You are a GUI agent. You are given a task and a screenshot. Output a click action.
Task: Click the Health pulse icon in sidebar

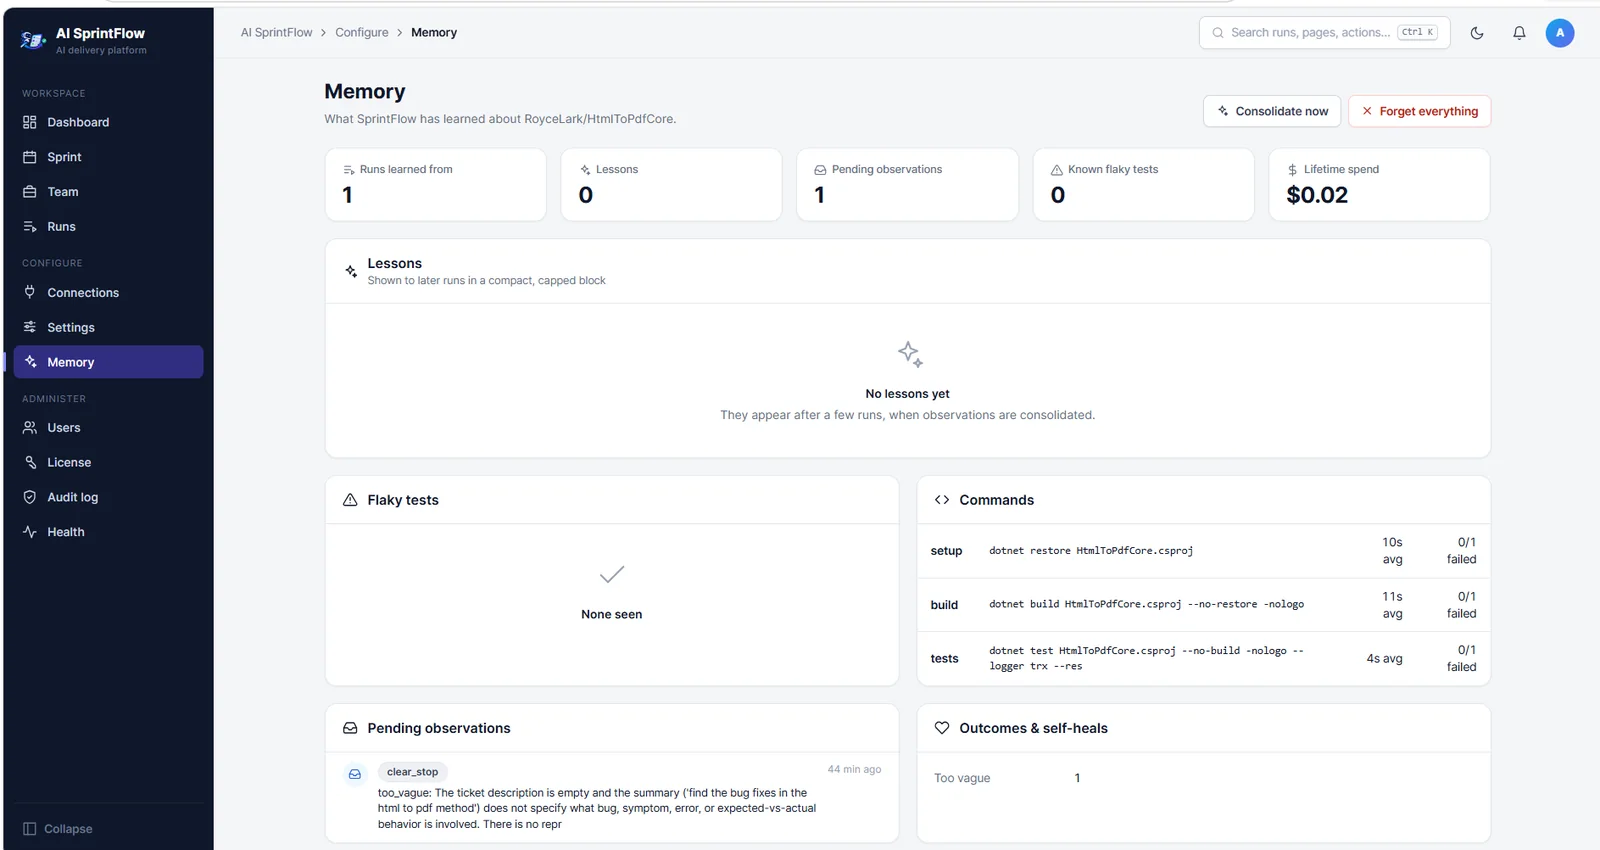[x=30, y=532]
